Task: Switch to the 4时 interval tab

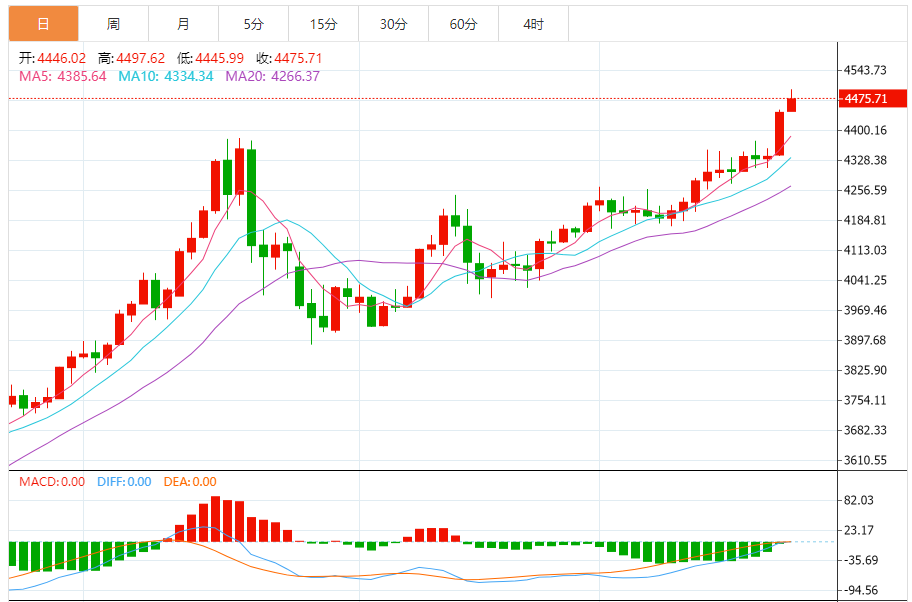Action: coord(533,23)
